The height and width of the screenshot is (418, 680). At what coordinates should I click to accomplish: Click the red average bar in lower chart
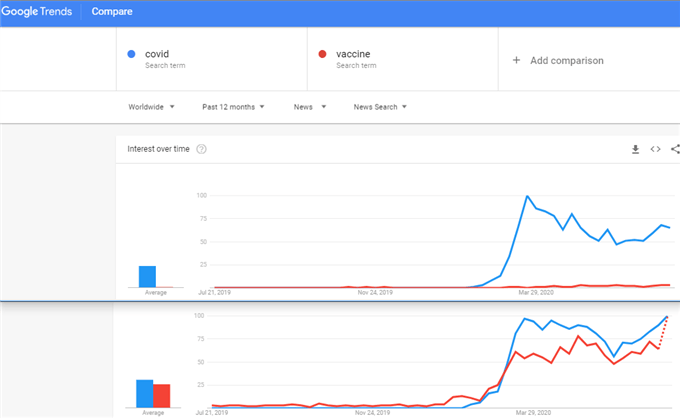162,396
